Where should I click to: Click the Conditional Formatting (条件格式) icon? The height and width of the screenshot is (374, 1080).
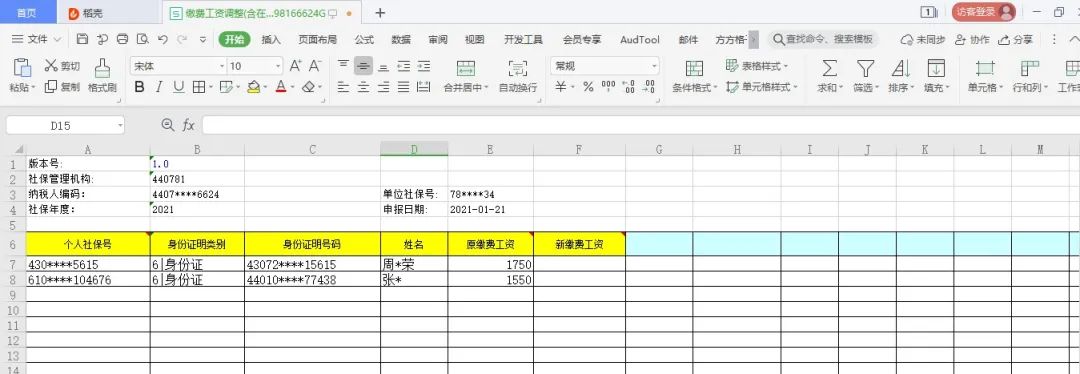click(x=694, y=67)
